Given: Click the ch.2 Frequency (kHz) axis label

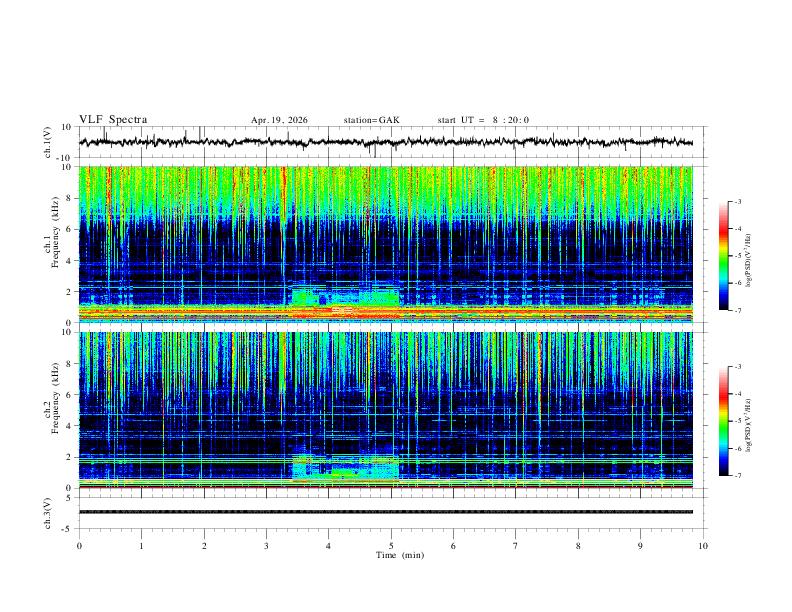Looking at the screenshot, I should tap(51, 410).
